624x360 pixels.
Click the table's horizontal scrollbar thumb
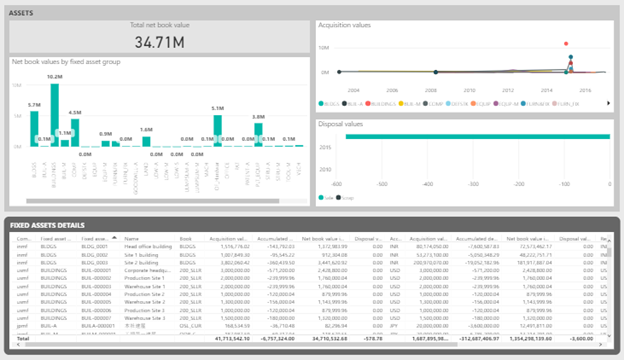tap(241, 344)
